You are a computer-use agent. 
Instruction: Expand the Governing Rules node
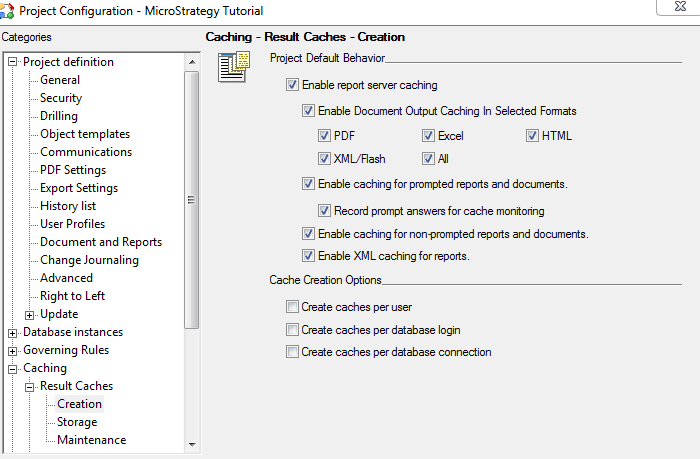[x=12, y=351]
